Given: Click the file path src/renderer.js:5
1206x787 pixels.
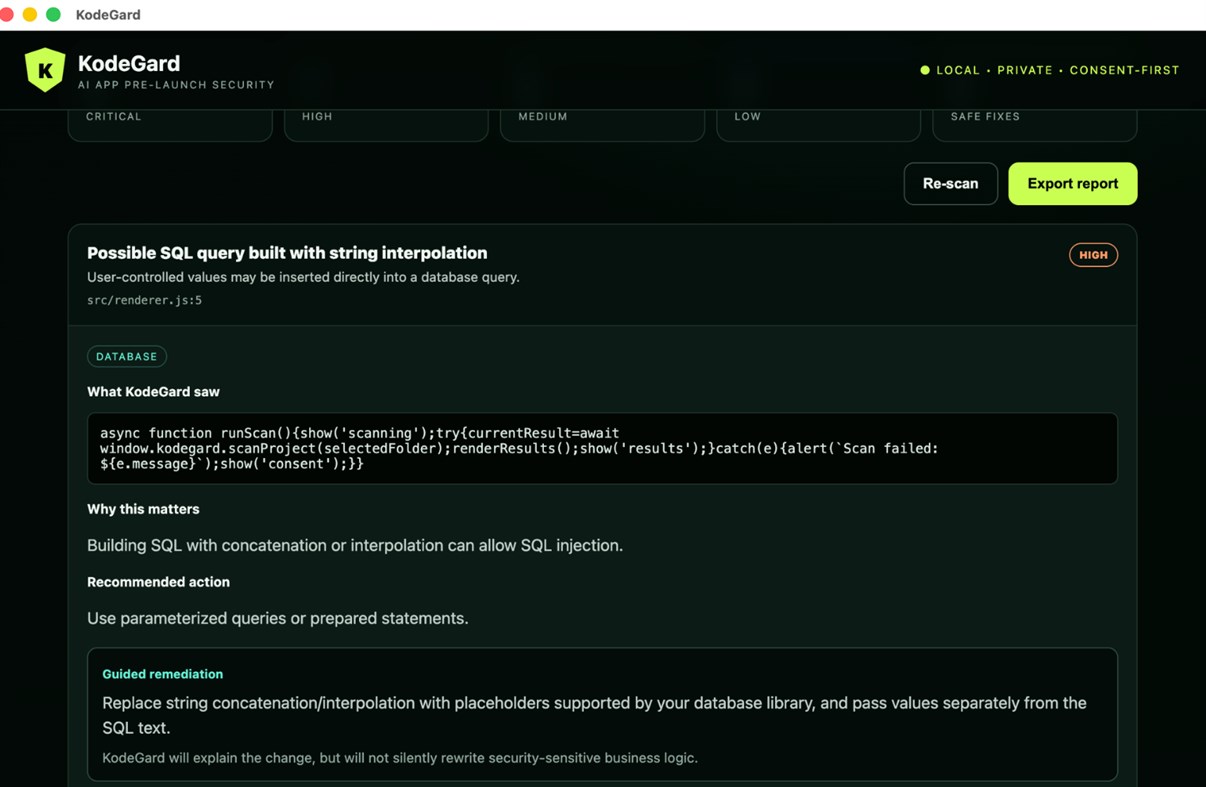Looking at the screenshot, I should (x=144, y=300).
